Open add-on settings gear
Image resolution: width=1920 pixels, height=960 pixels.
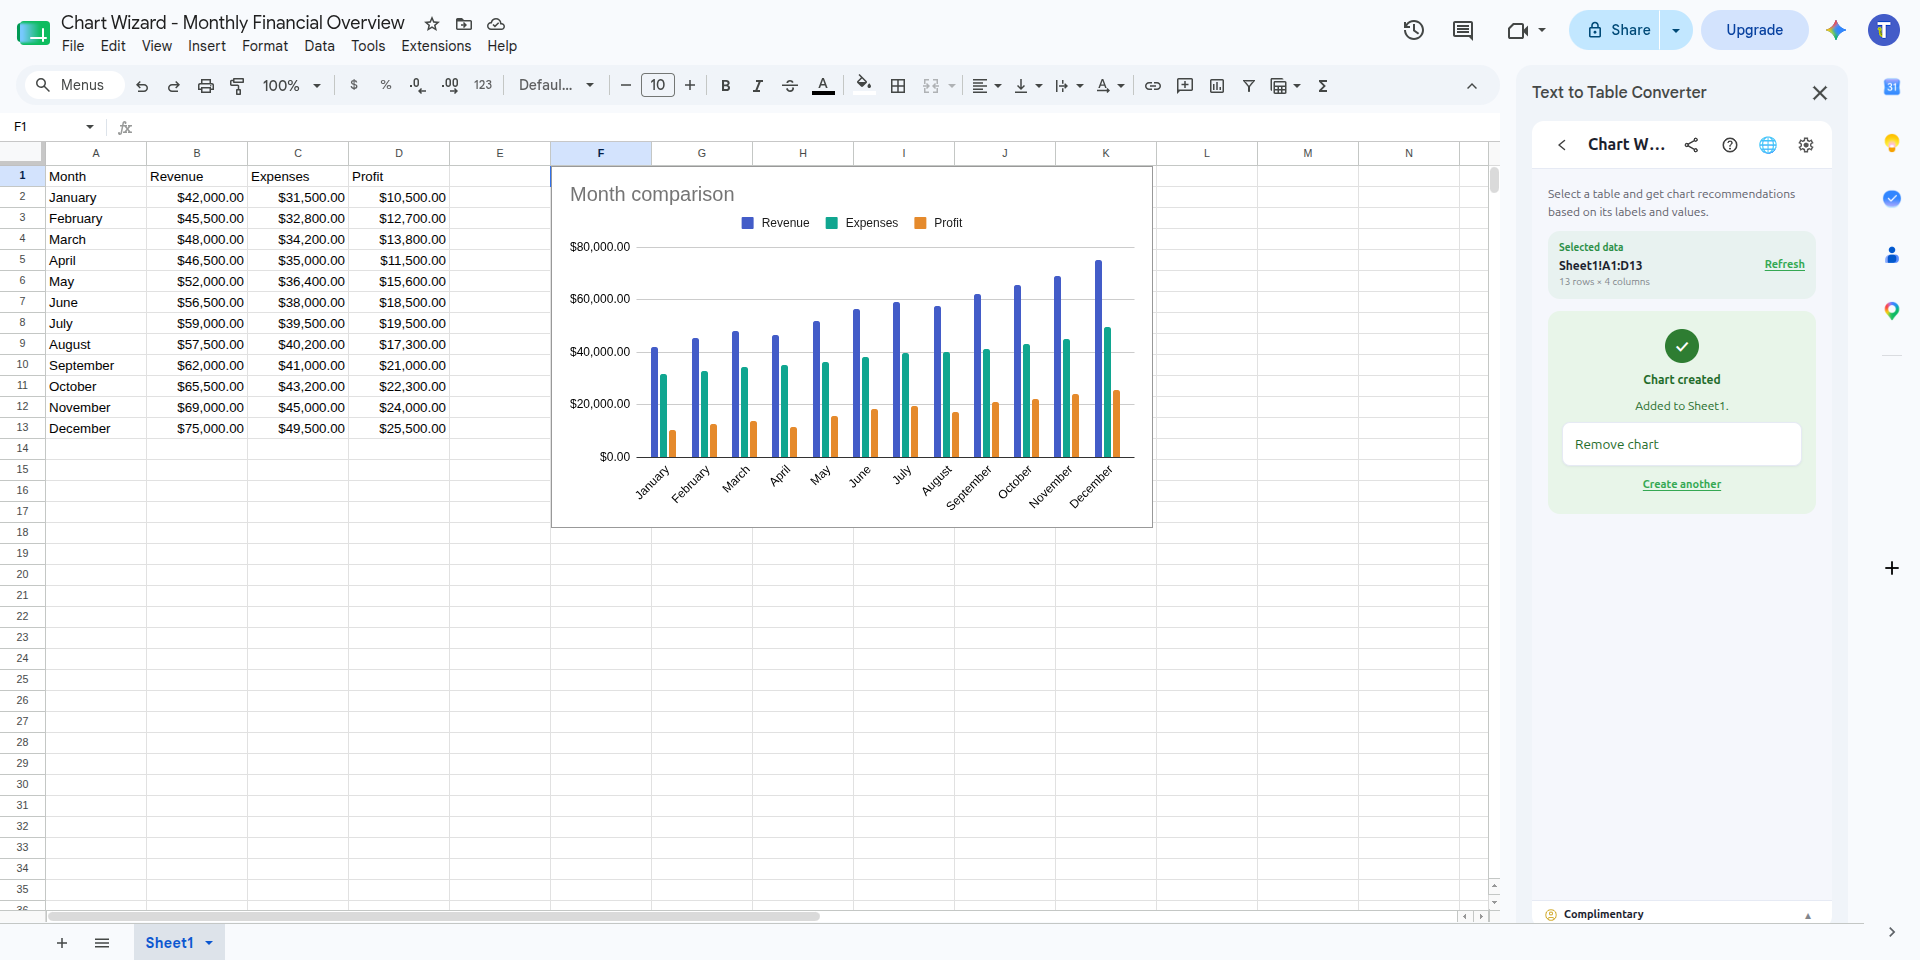(1806, 145)
